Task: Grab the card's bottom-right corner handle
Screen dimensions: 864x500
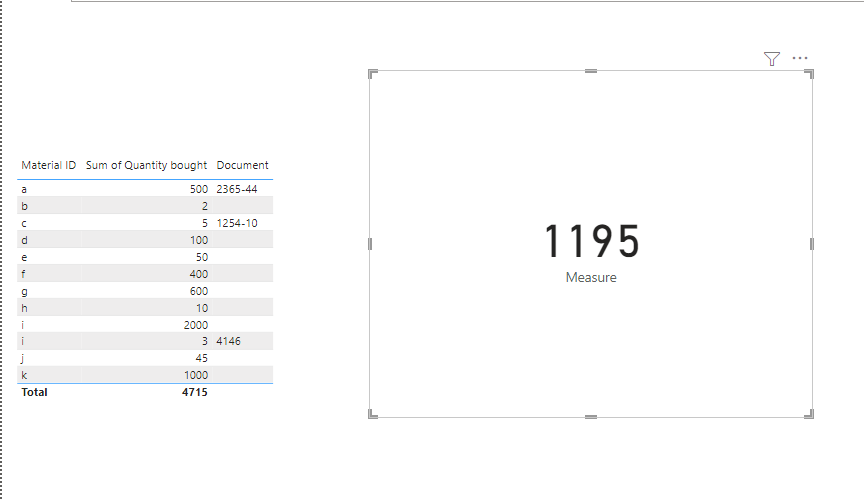Action: [x=809, y=414]
